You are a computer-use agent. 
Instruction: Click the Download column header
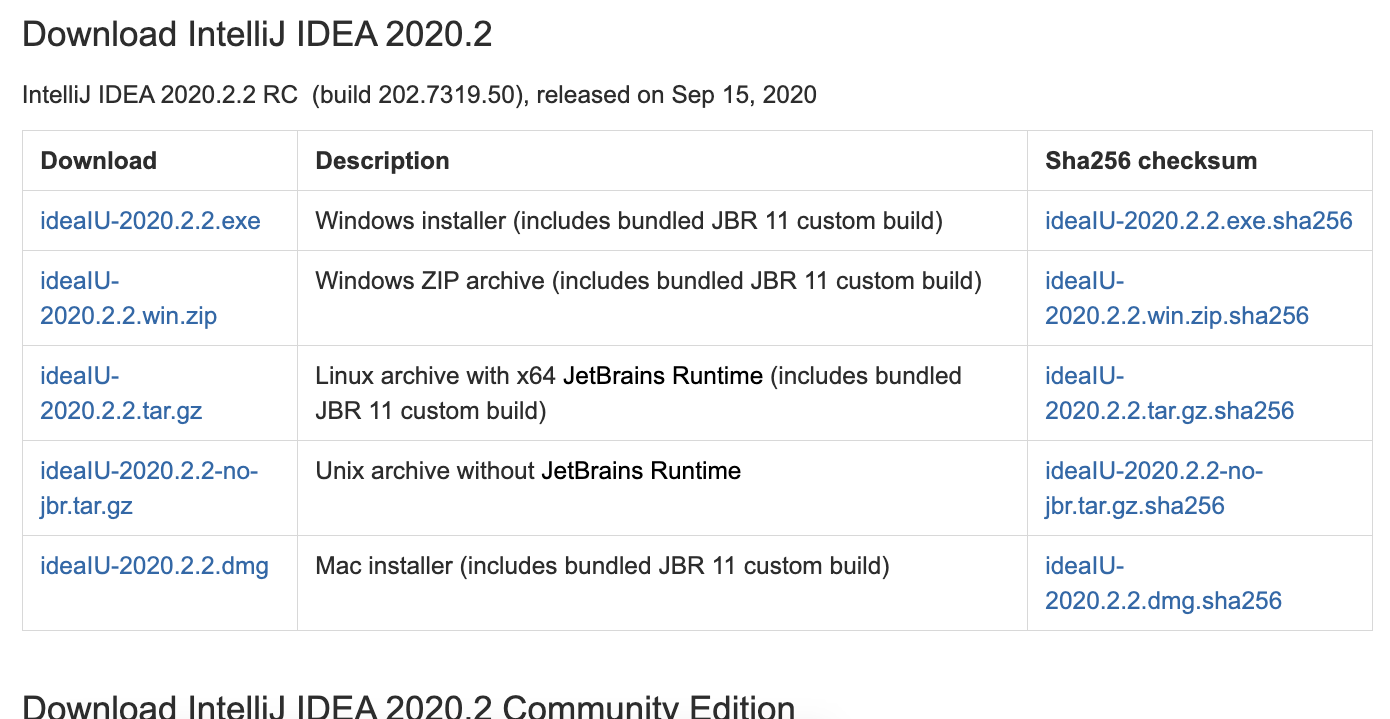click(98, 161)
